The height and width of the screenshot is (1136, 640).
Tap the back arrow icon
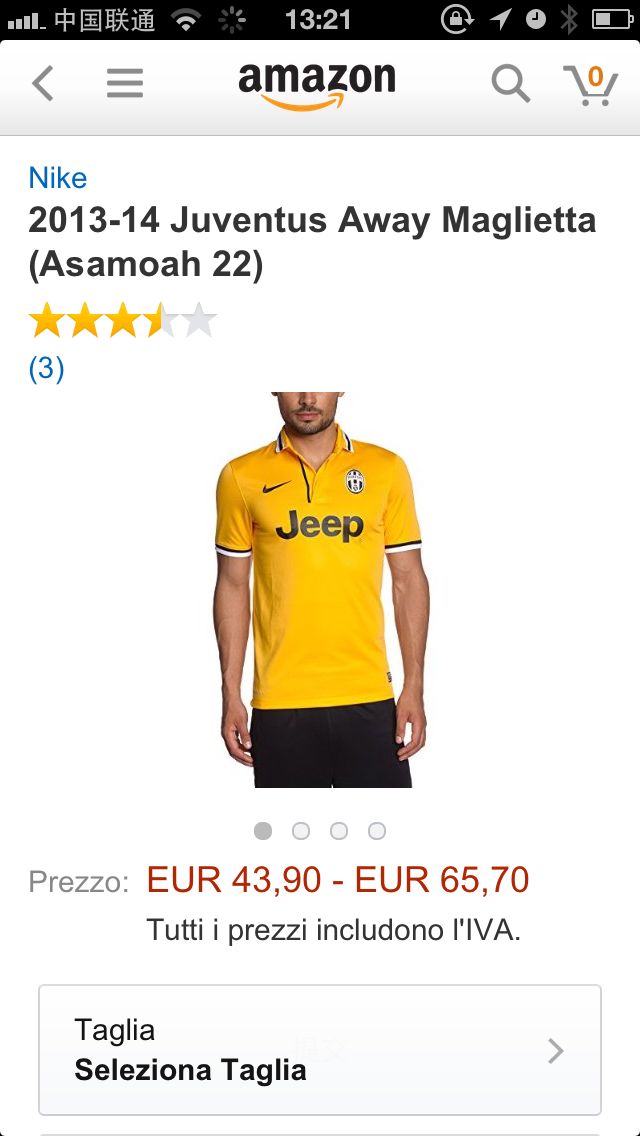[x=43, y=83]
